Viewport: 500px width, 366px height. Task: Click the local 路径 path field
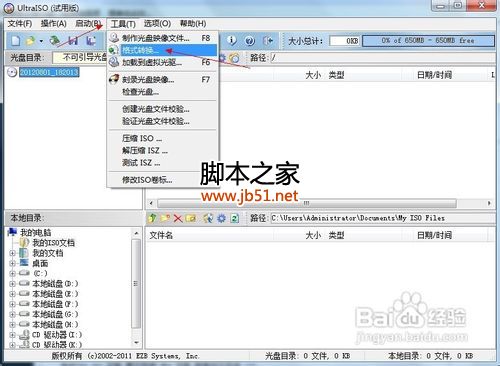tap(383, 218)
